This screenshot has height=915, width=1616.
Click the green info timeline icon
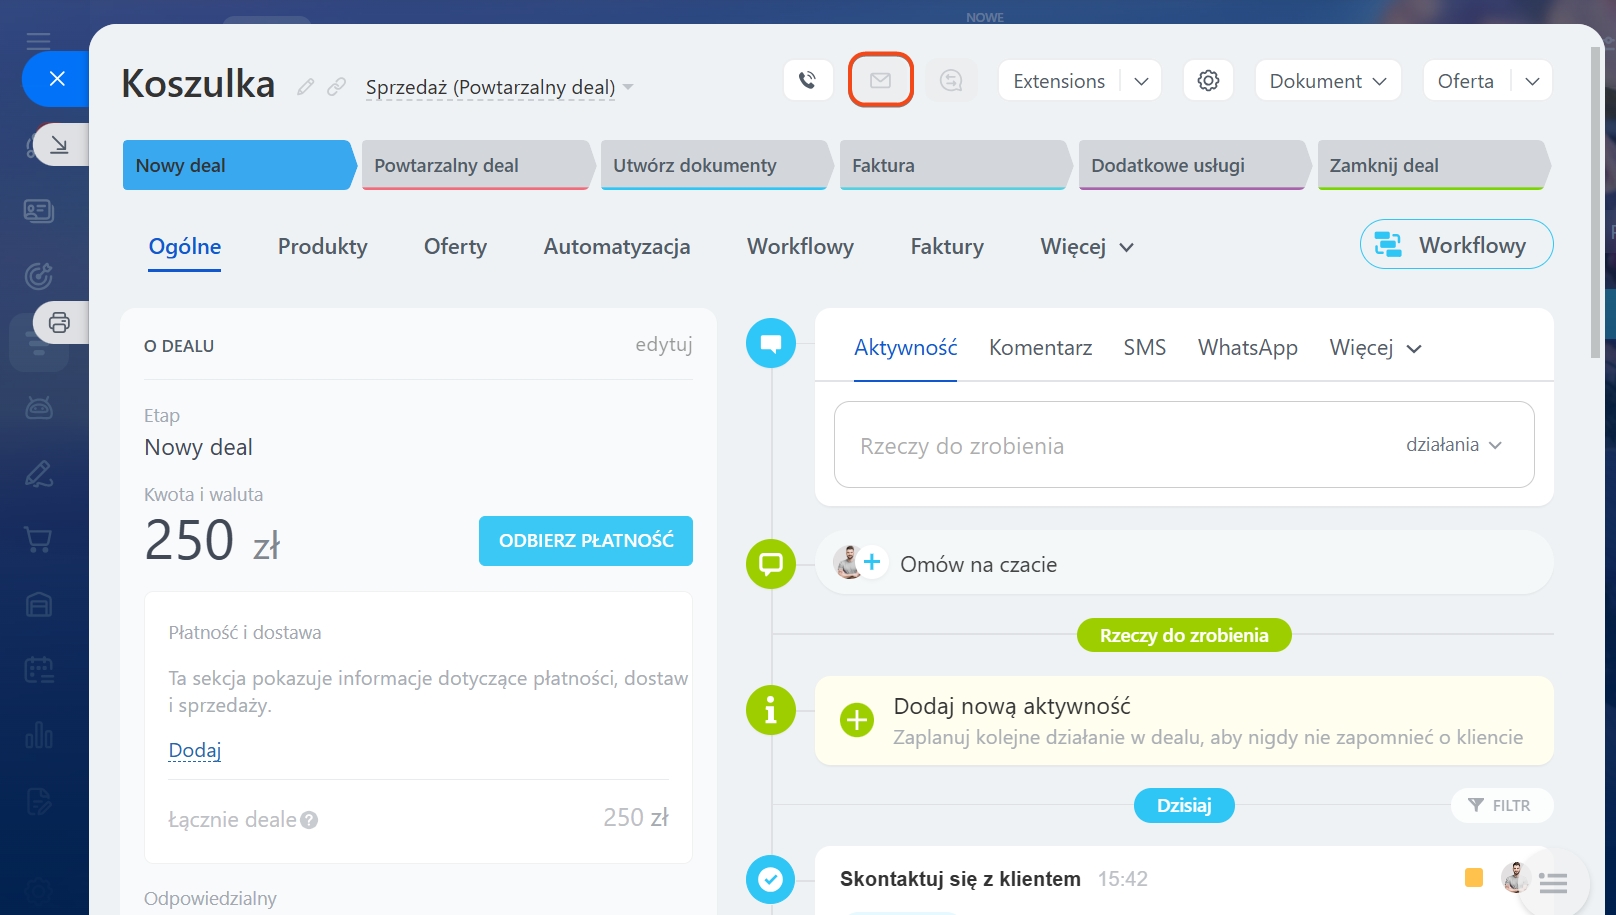click(x=771, y=710)
